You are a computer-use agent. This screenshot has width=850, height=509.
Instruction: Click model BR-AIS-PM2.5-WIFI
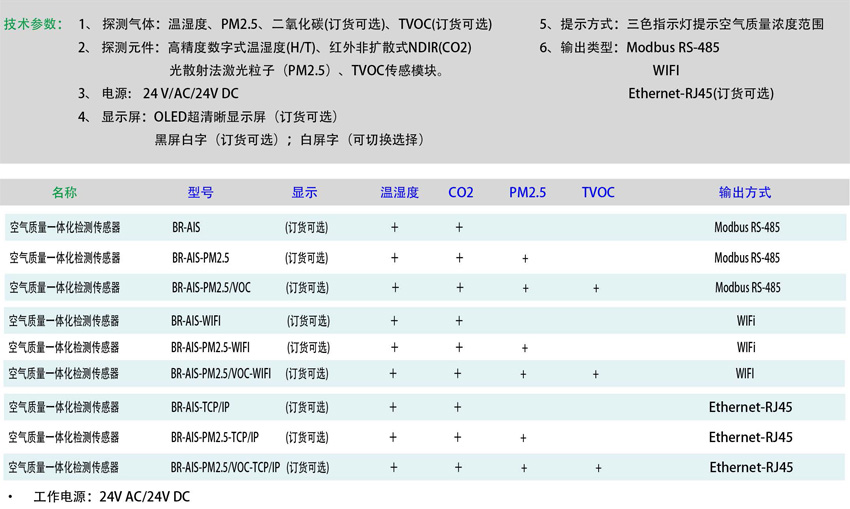coord(210,348)
